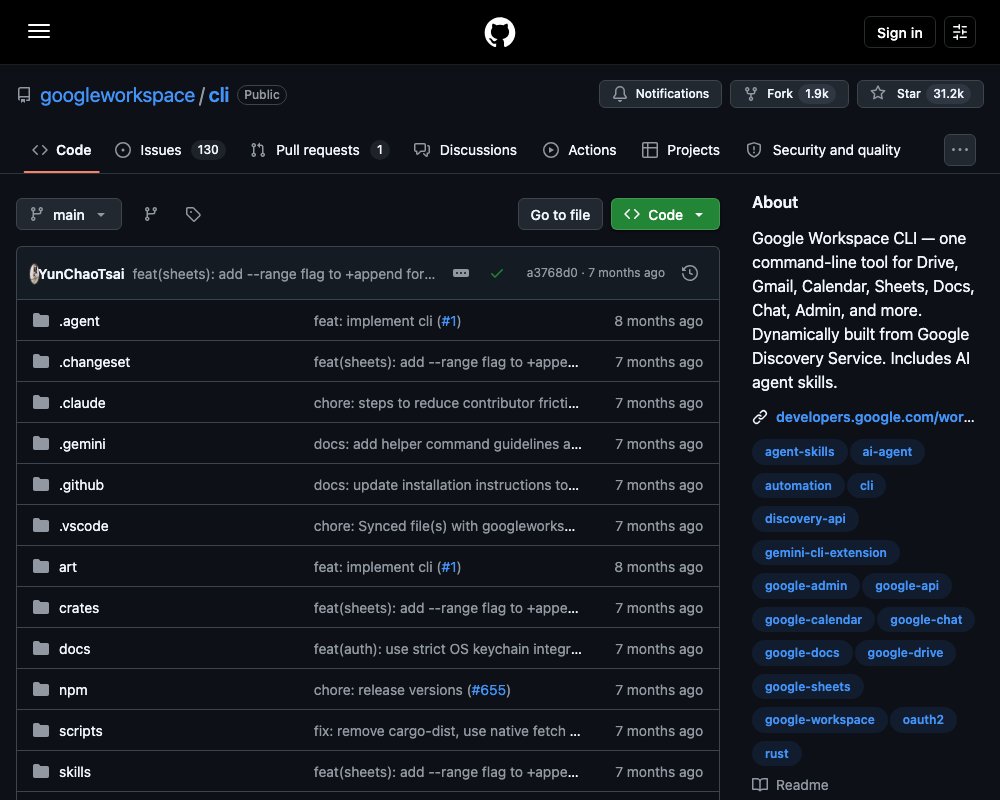The height and width of the screenshot is (800, 1000).
Task: Click the .claude folder icon
Action: coord(41,402)
